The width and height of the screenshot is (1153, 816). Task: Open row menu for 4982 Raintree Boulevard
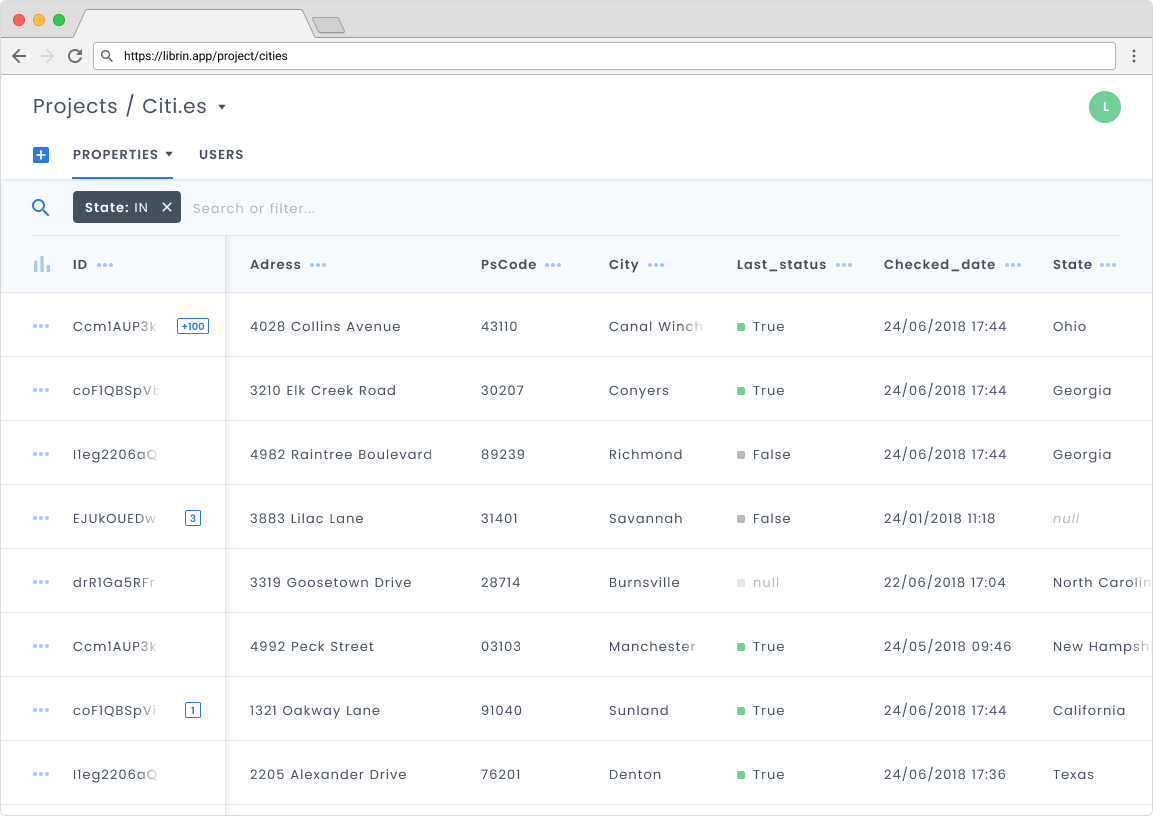click(41, 454)
